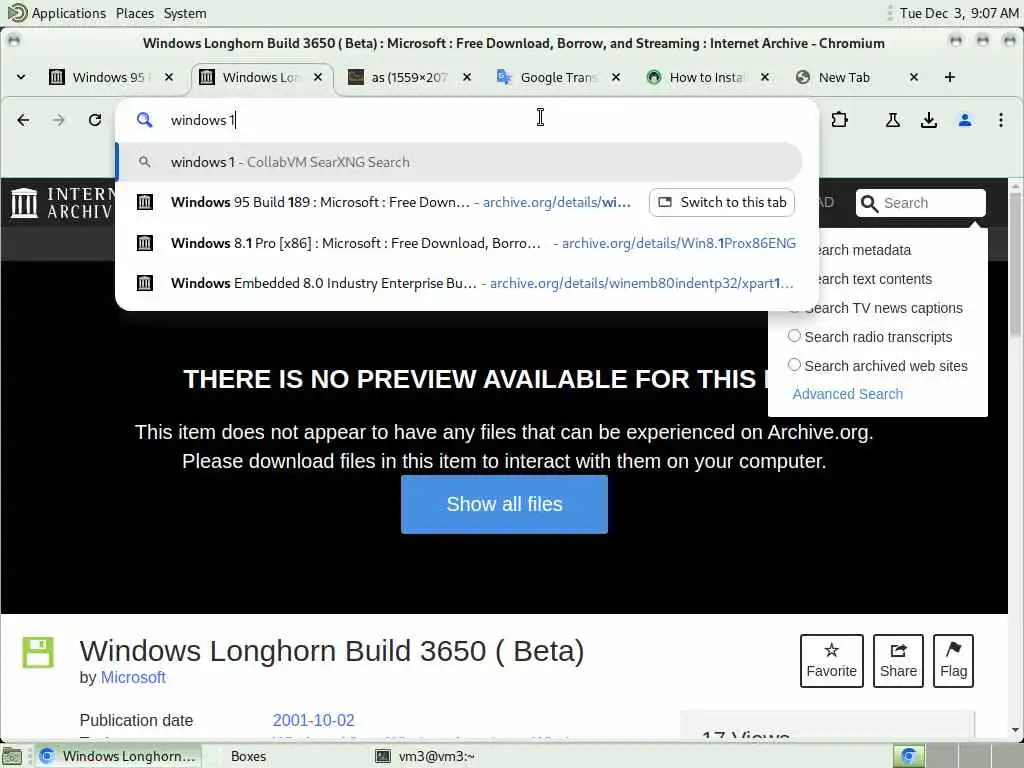Open the Advanced Search link
Viewport: 1024px width, 768px height.
848,394
